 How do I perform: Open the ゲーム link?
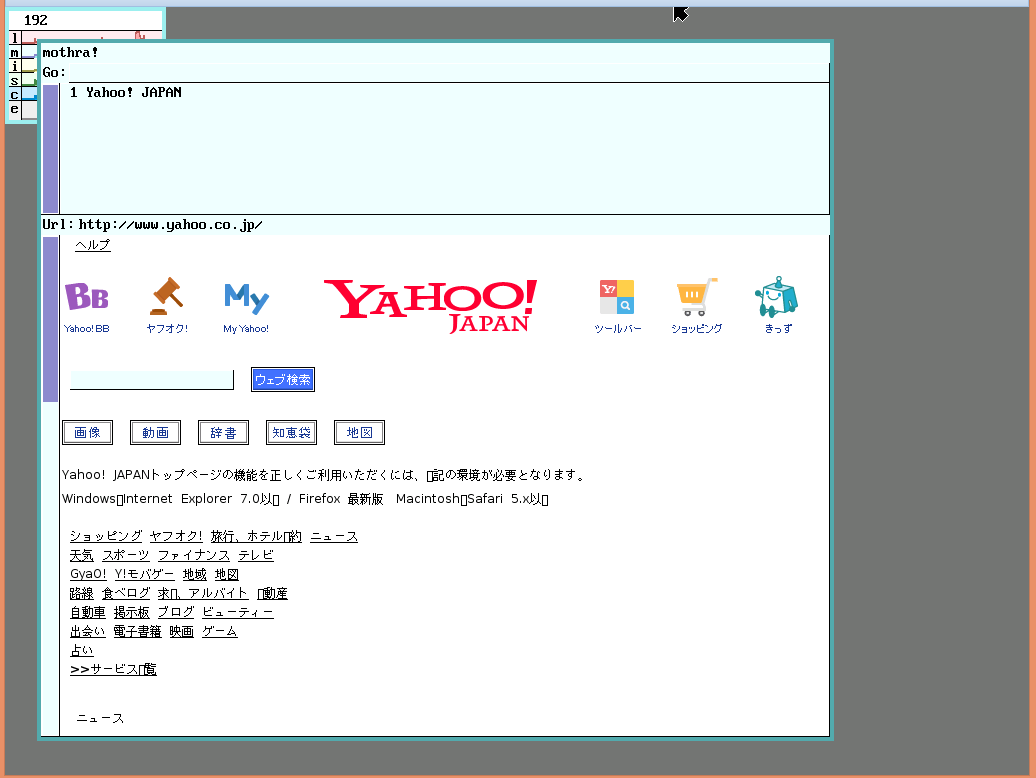point(219,631)
